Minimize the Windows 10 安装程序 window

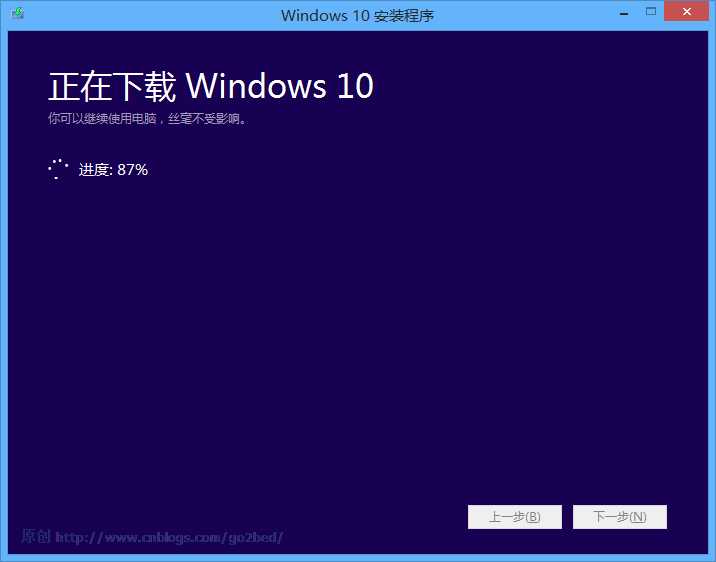pyautogui.click(x=624, y=13)
